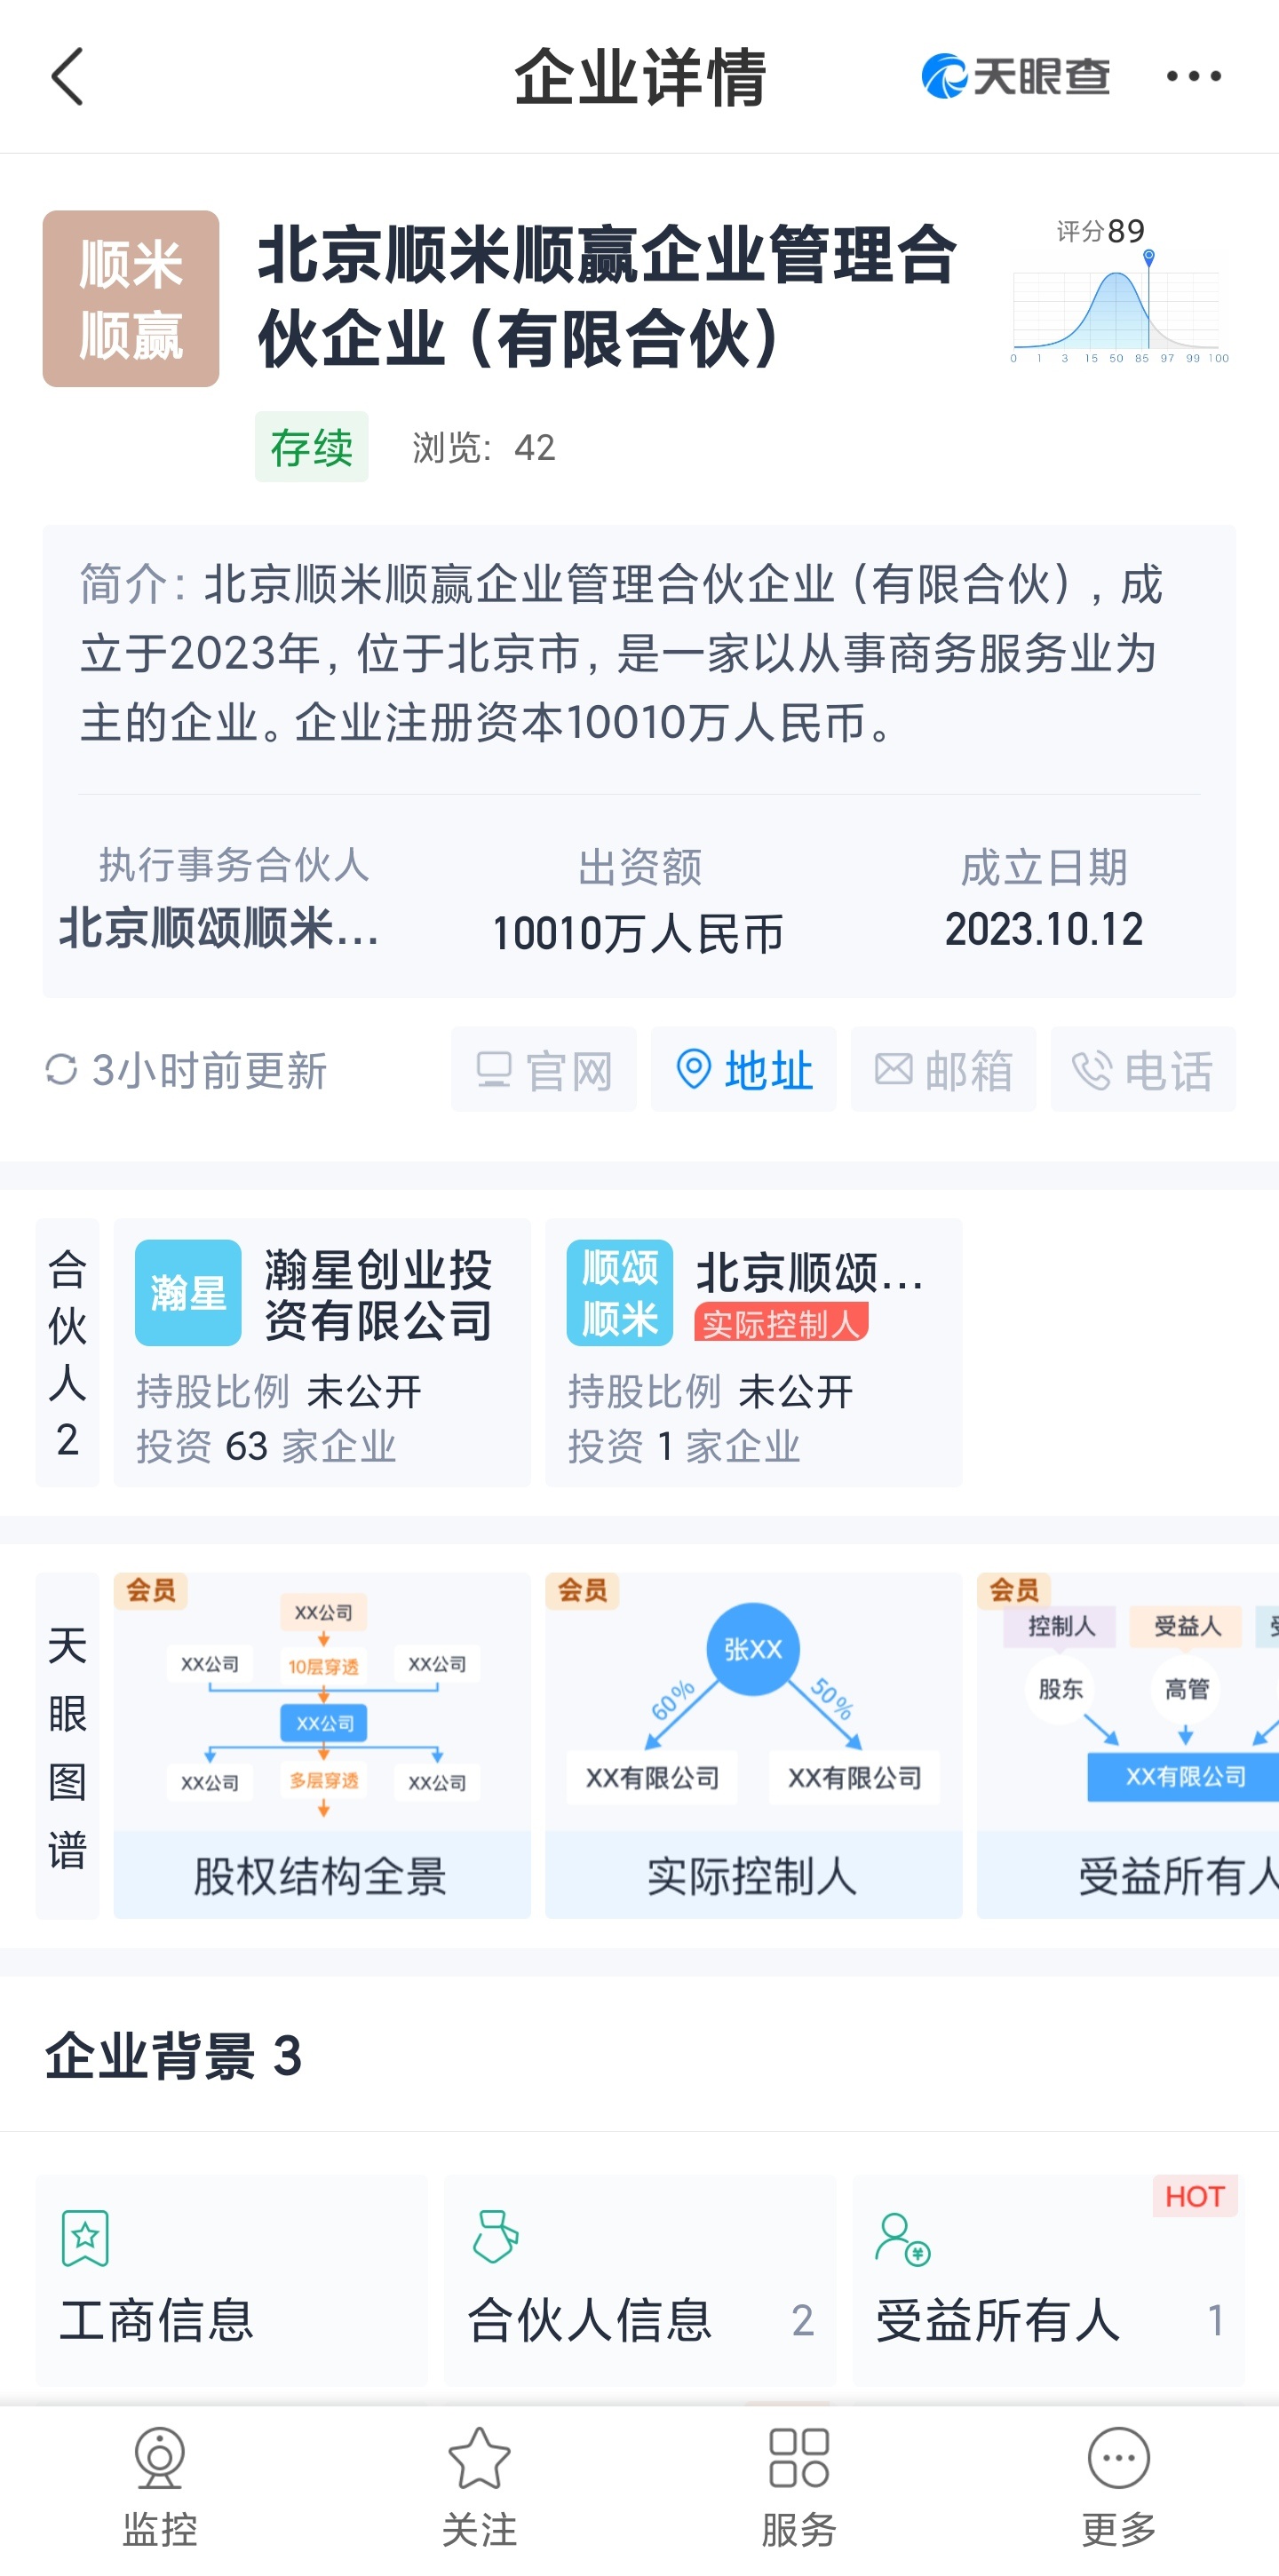Tap the 电话 phone button

tap(1143, 1070)
